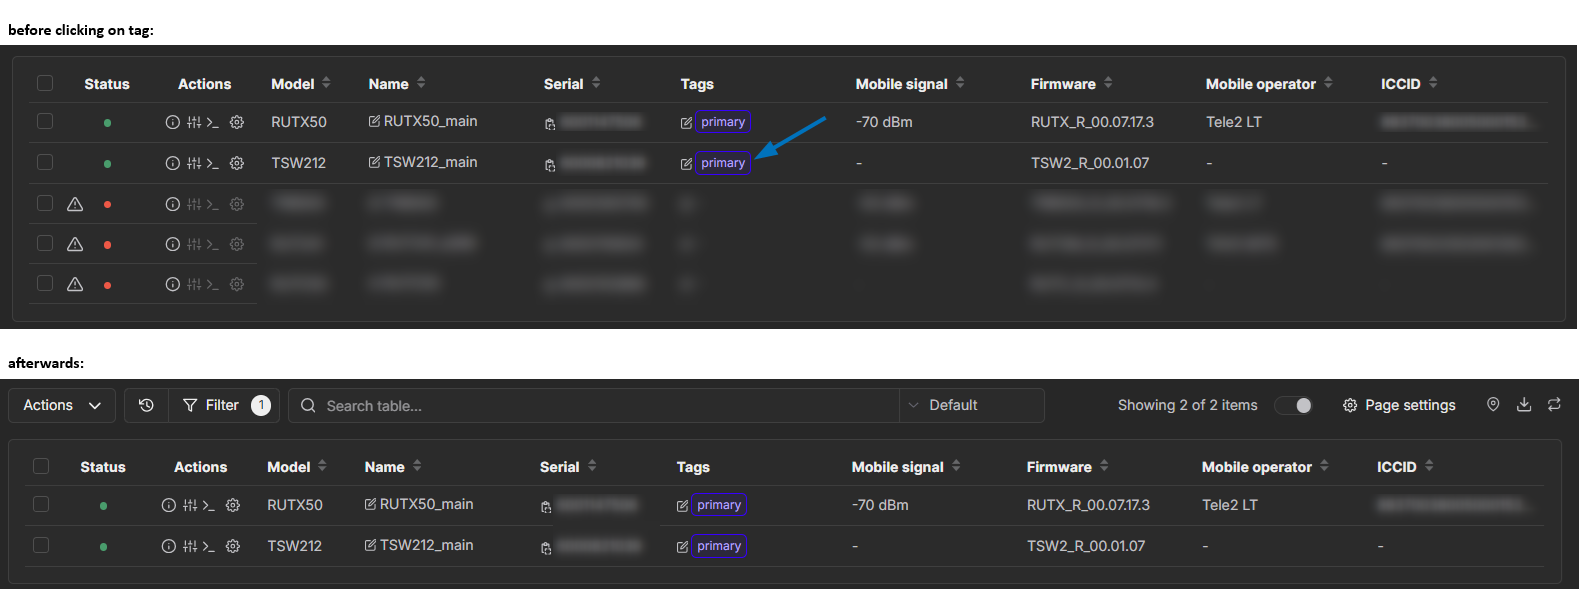Open the Filter button with badge 1

pos(225,405)
